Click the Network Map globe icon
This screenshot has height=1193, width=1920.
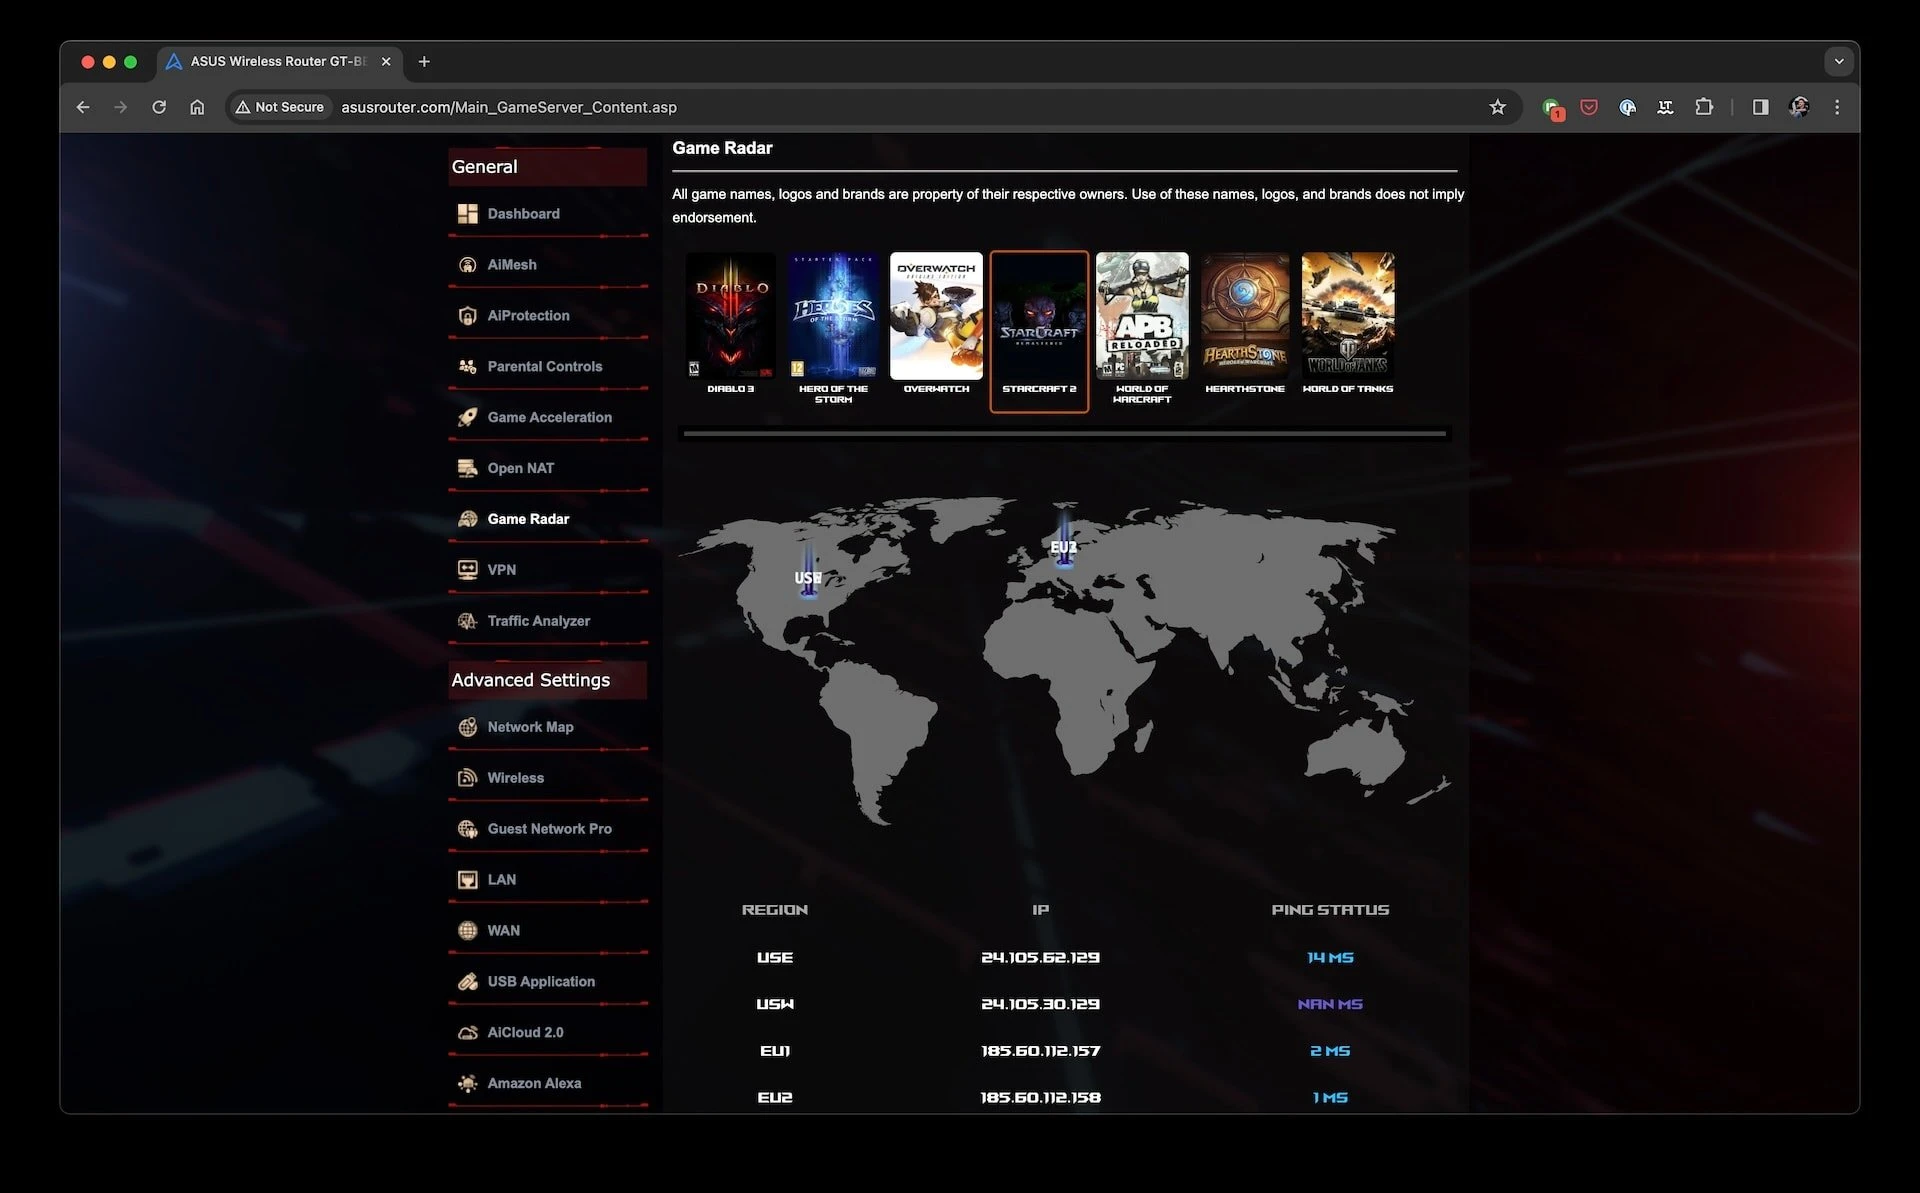pyautogui.click(x=467, y=727)
